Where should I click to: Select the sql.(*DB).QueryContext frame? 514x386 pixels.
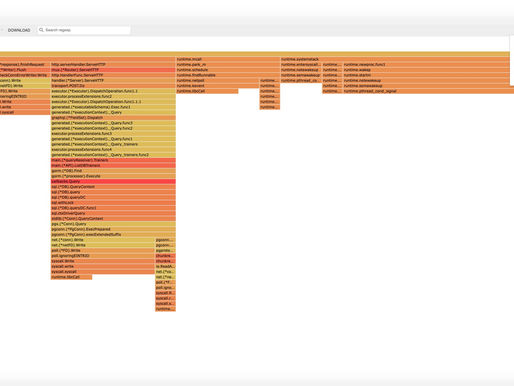coord(113,187)
